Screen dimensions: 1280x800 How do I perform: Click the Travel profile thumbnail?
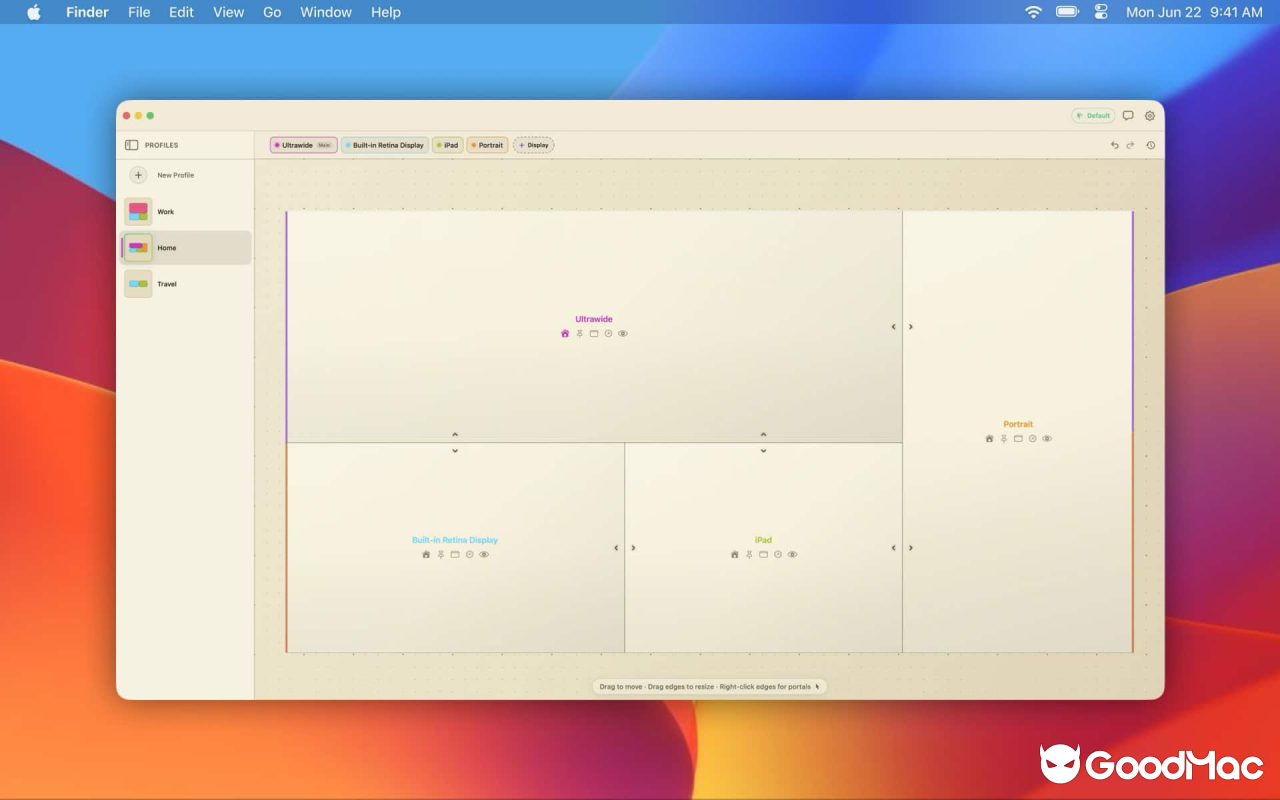point(138,284)
